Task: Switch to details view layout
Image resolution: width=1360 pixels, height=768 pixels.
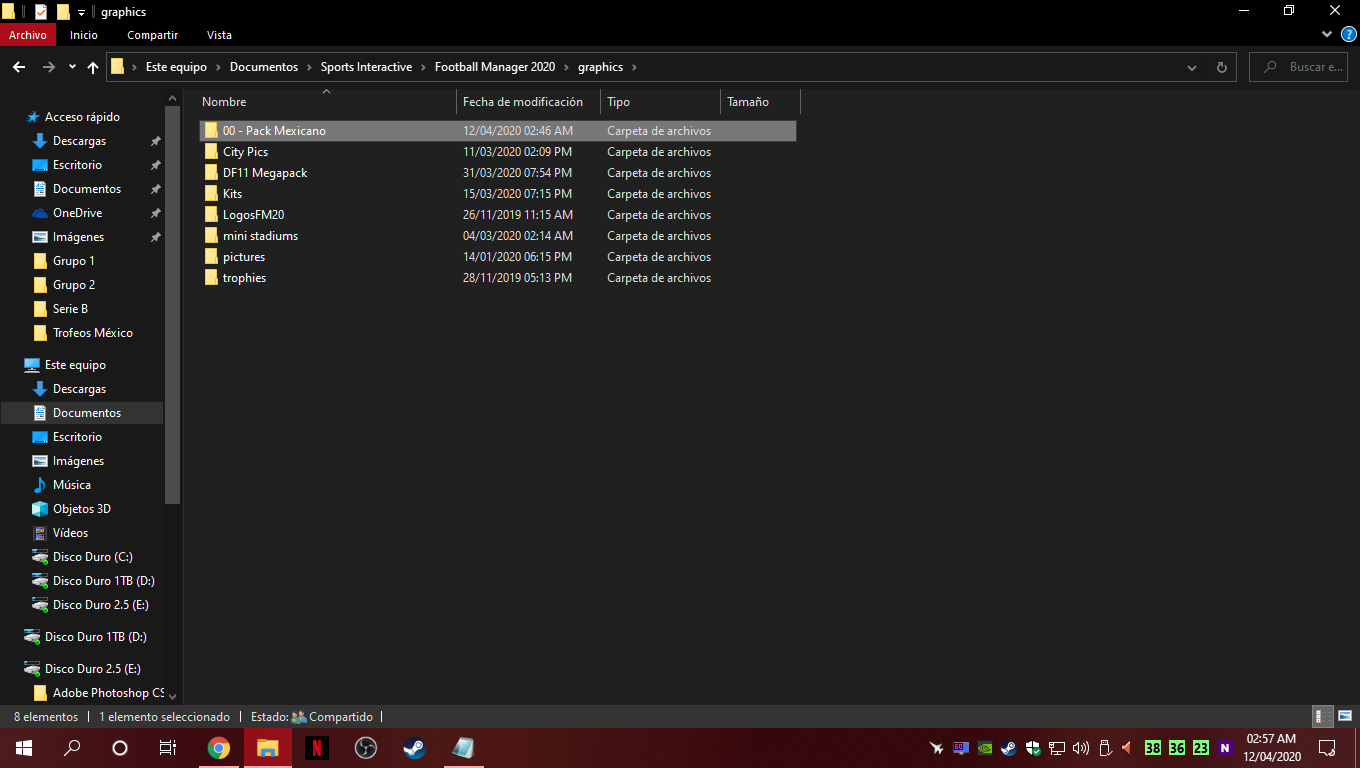Action: pyautogui.click(x=1322, y=716)
